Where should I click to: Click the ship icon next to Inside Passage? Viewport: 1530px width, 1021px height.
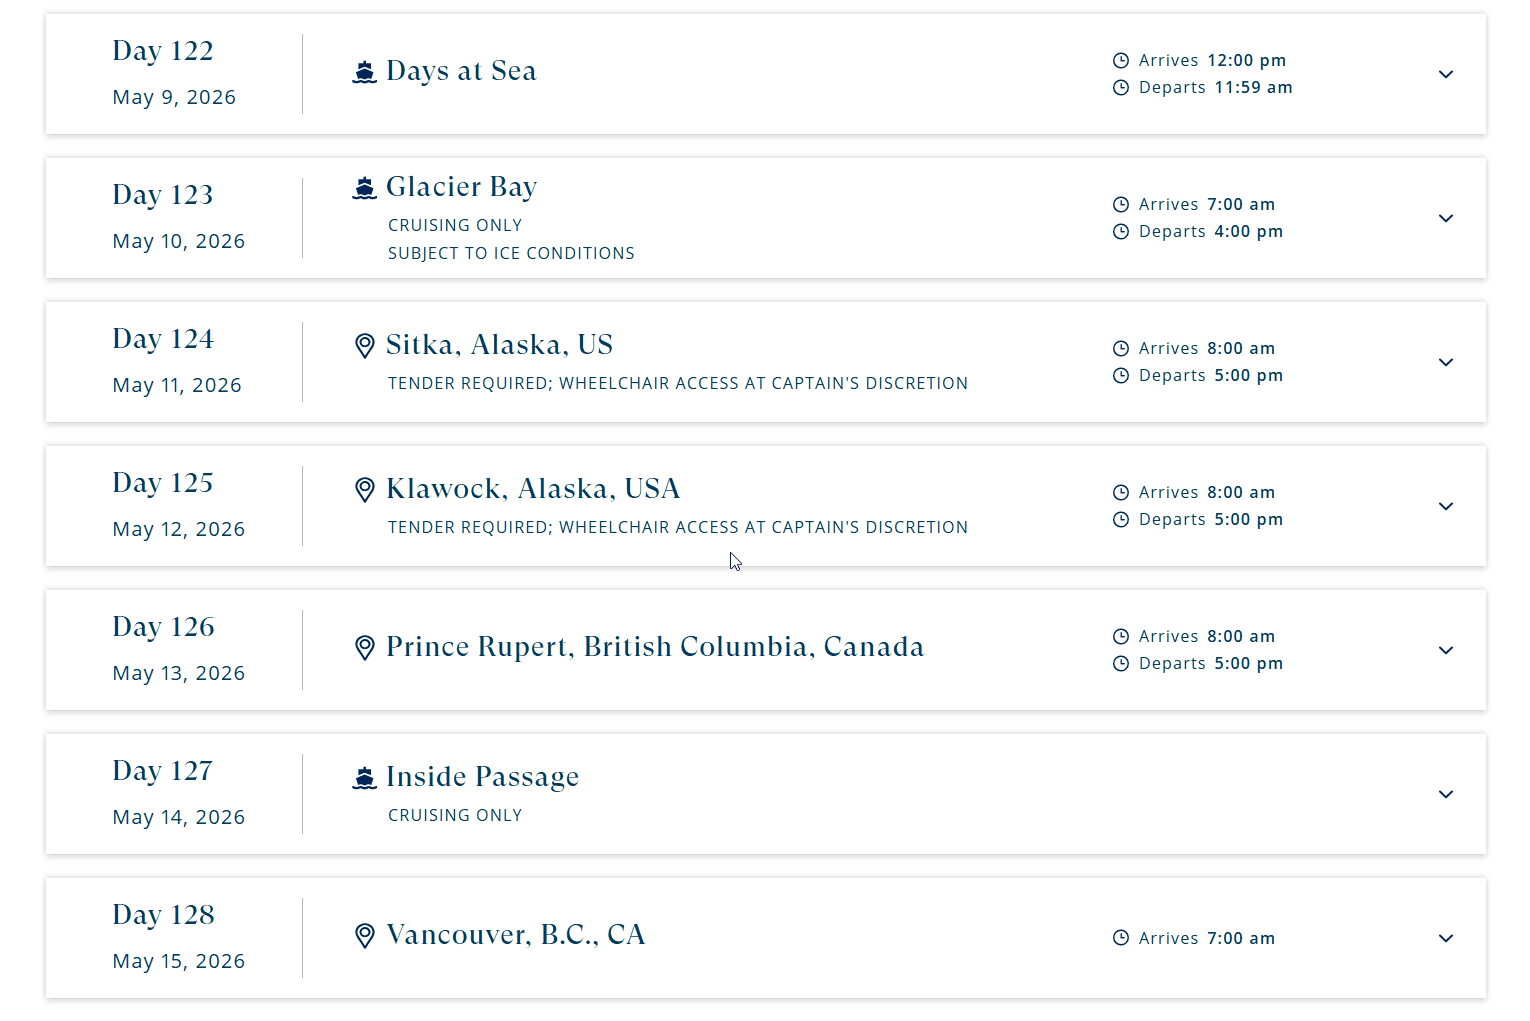tap(365, 778)
